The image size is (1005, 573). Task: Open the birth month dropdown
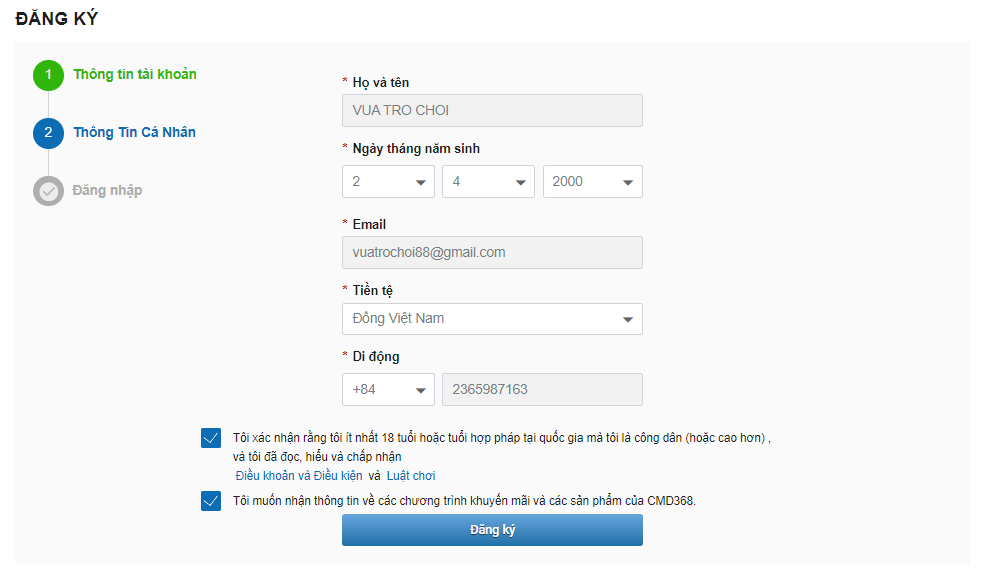coord(488,182)
